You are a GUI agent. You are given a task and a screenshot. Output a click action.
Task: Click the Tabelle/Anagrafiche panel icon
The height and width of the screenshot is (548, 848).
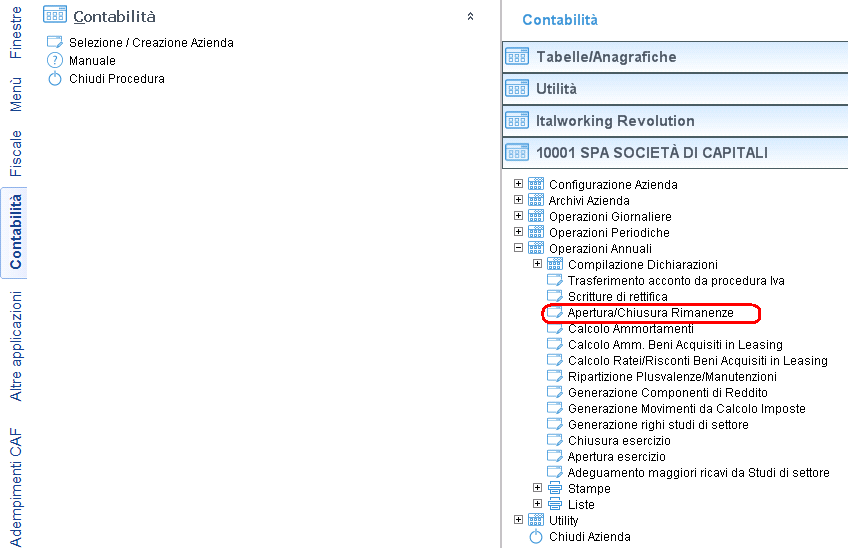[x=517, y=56]
